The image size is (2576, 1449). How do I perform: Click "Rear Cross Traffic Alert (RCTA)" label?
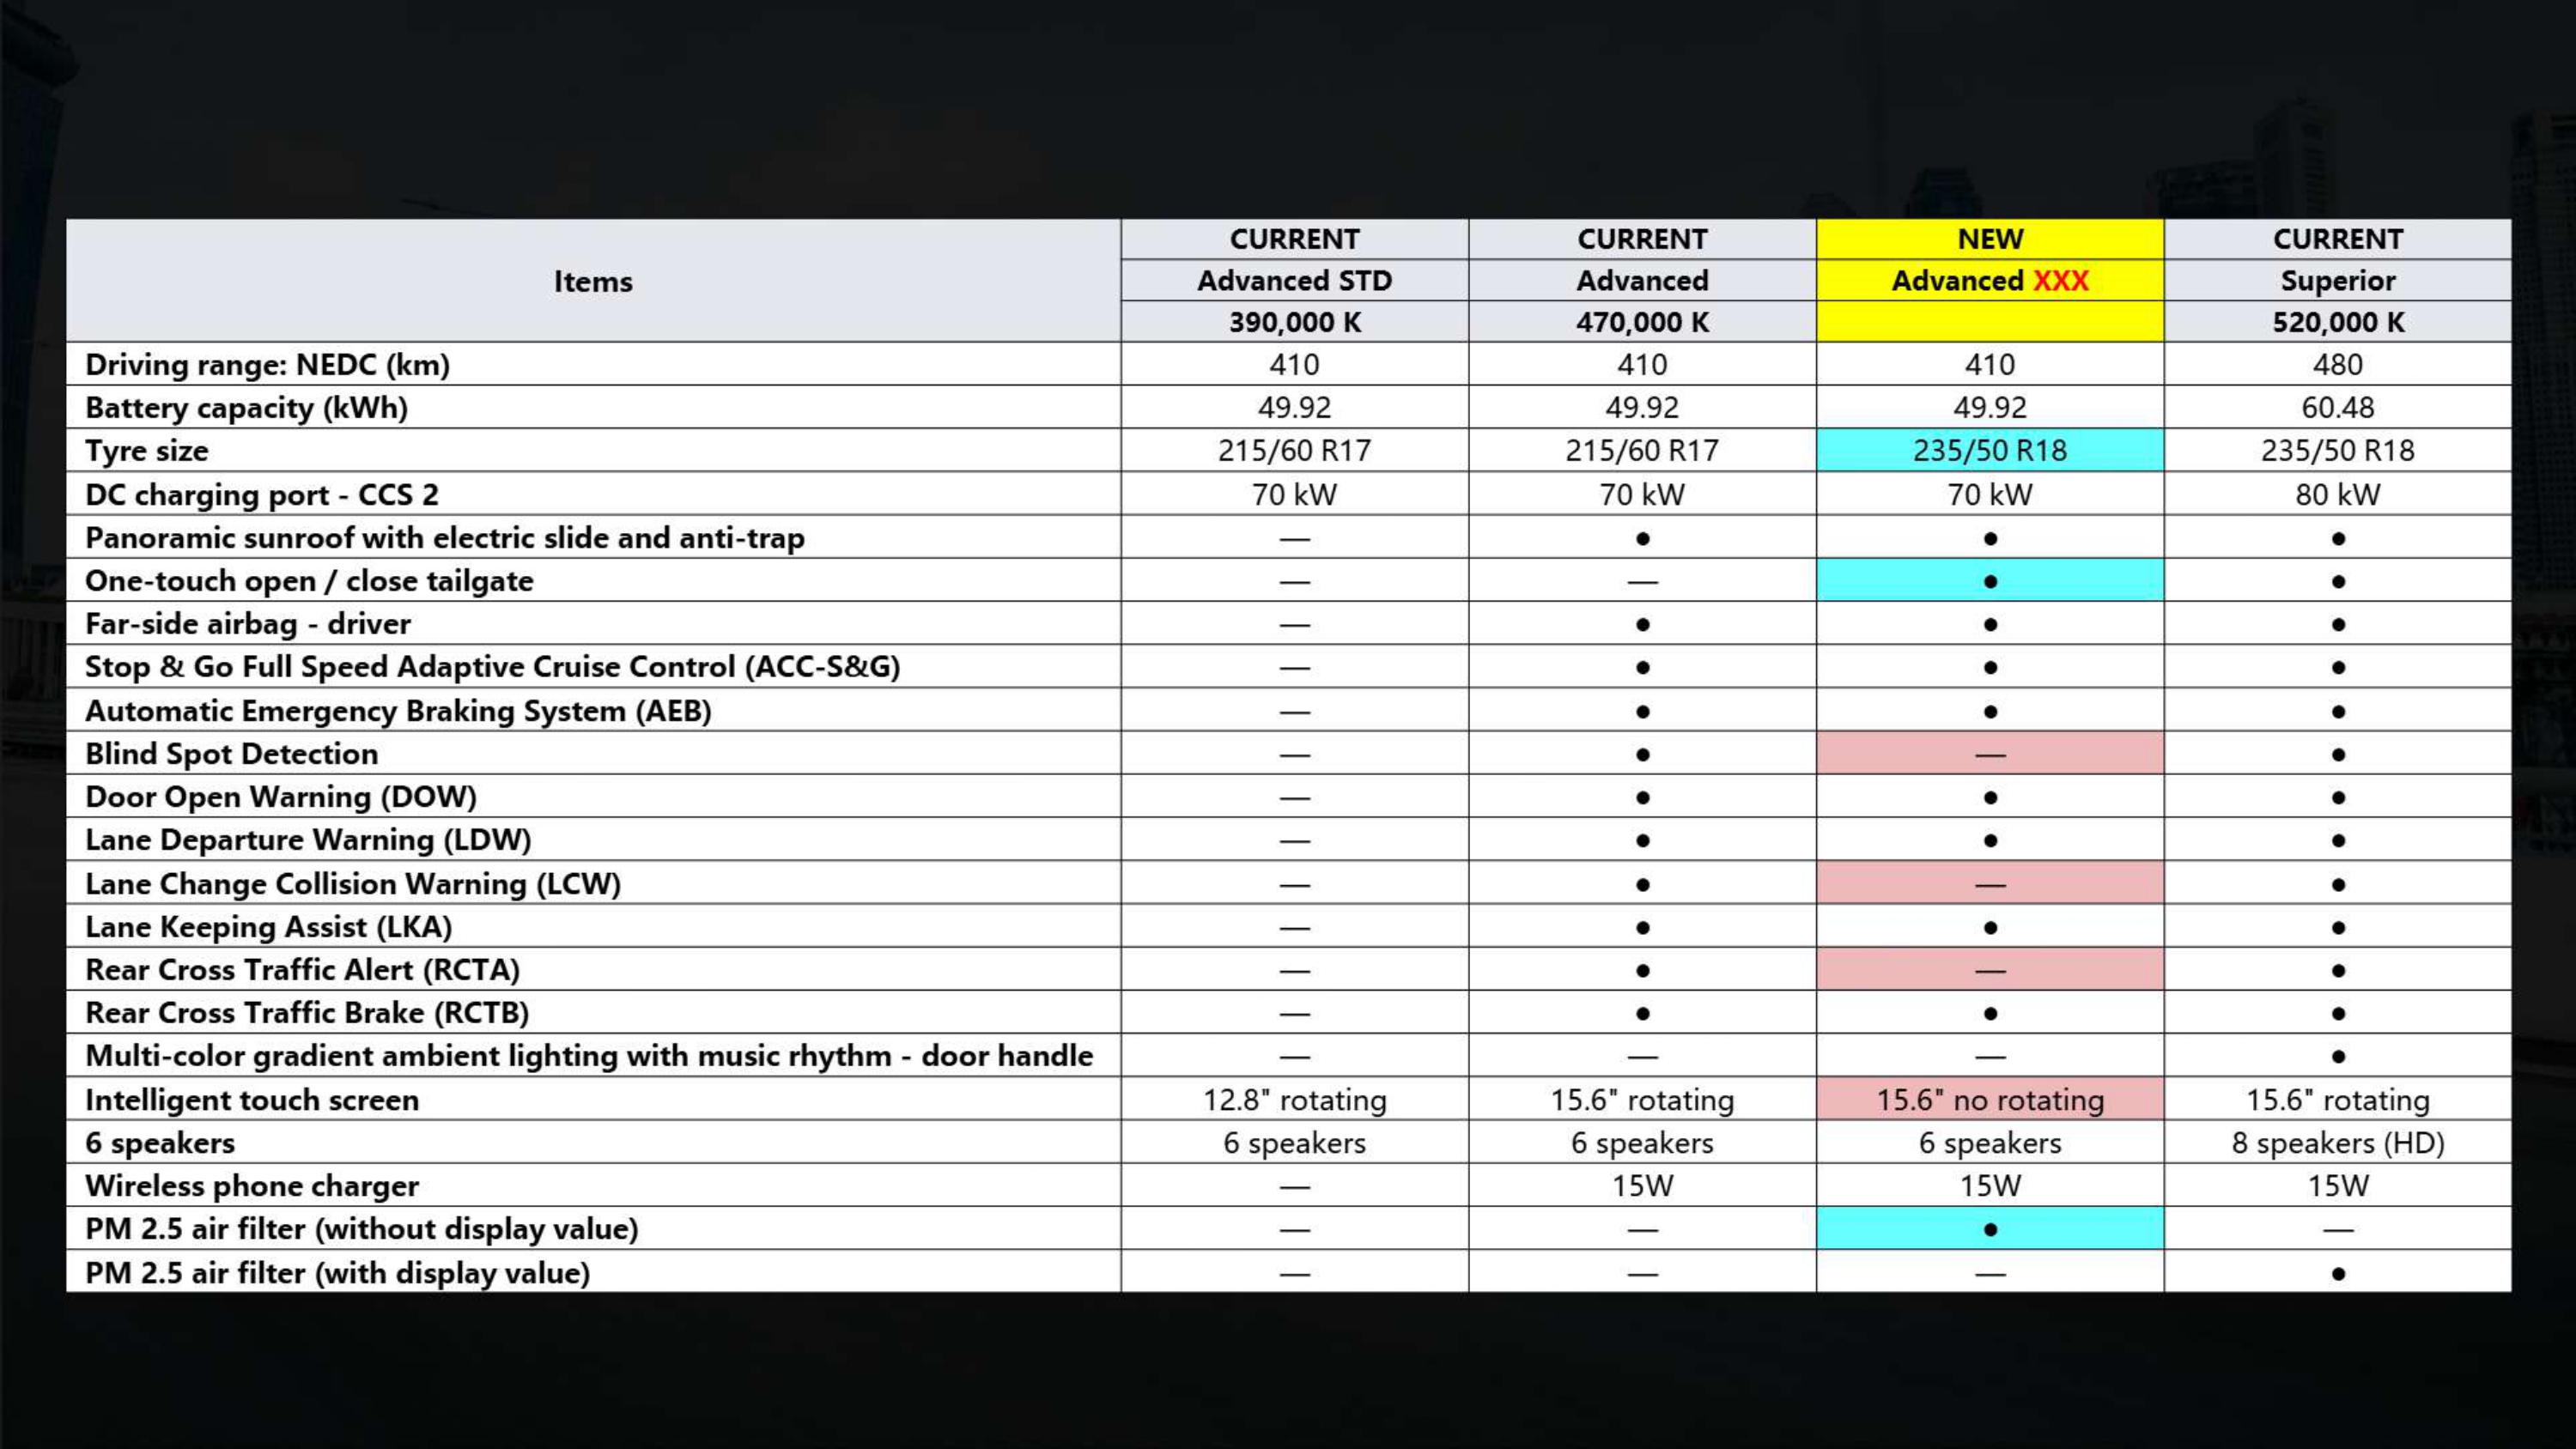pyautogui.click(x=303, y=970)
